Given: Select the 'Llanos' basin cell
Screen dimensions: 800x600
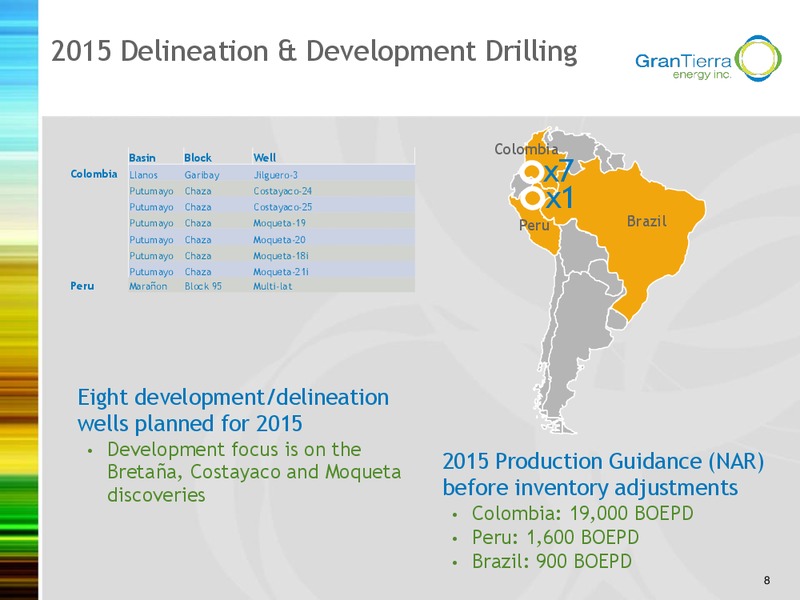Looking at the screenshot, I should 143,175.
